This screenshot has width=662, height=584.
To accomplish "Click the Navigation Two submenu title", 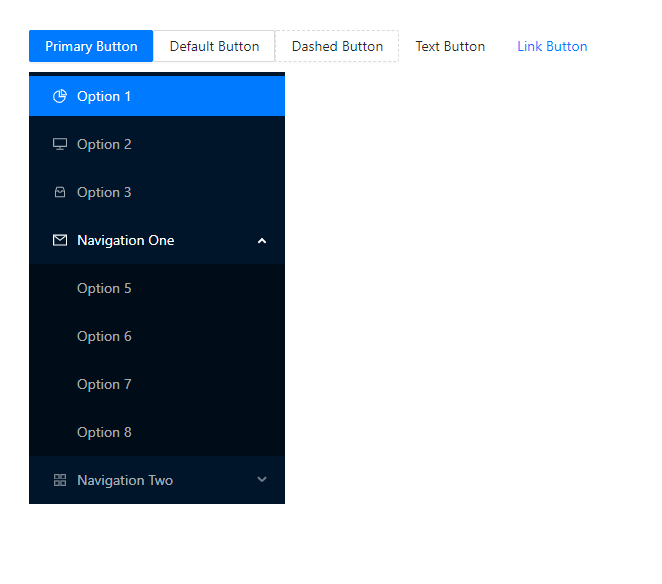I will (x=157, y=480).
